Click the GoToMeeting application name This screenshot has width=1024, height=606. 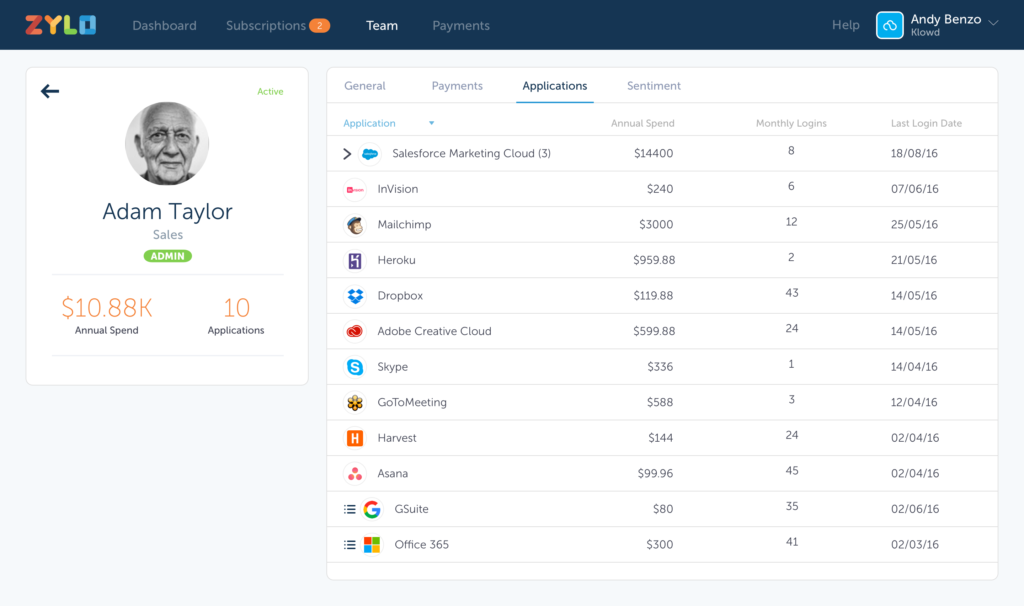412,402
